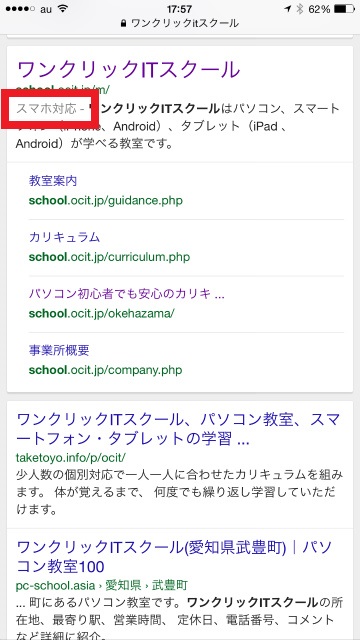
Task: Tap the battery icon in status bar
Action: (344, 9)
